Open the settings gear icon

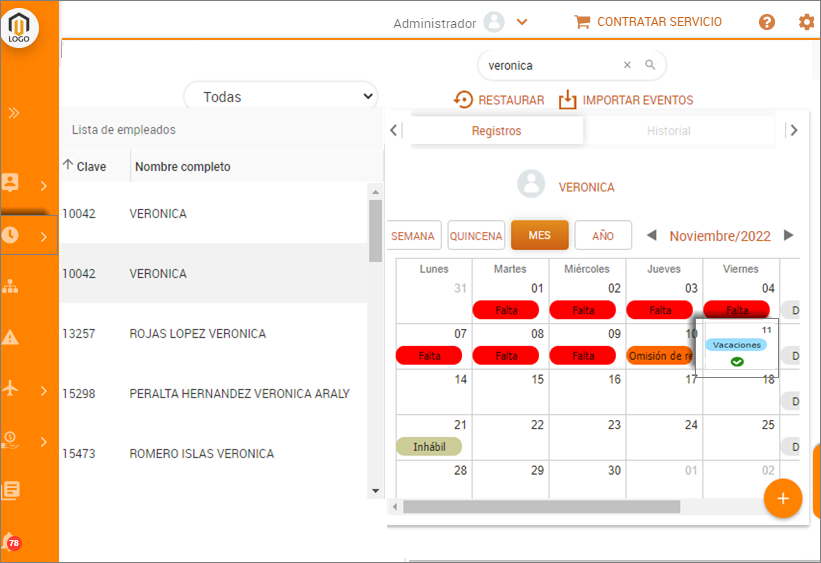tap(806, 22)
